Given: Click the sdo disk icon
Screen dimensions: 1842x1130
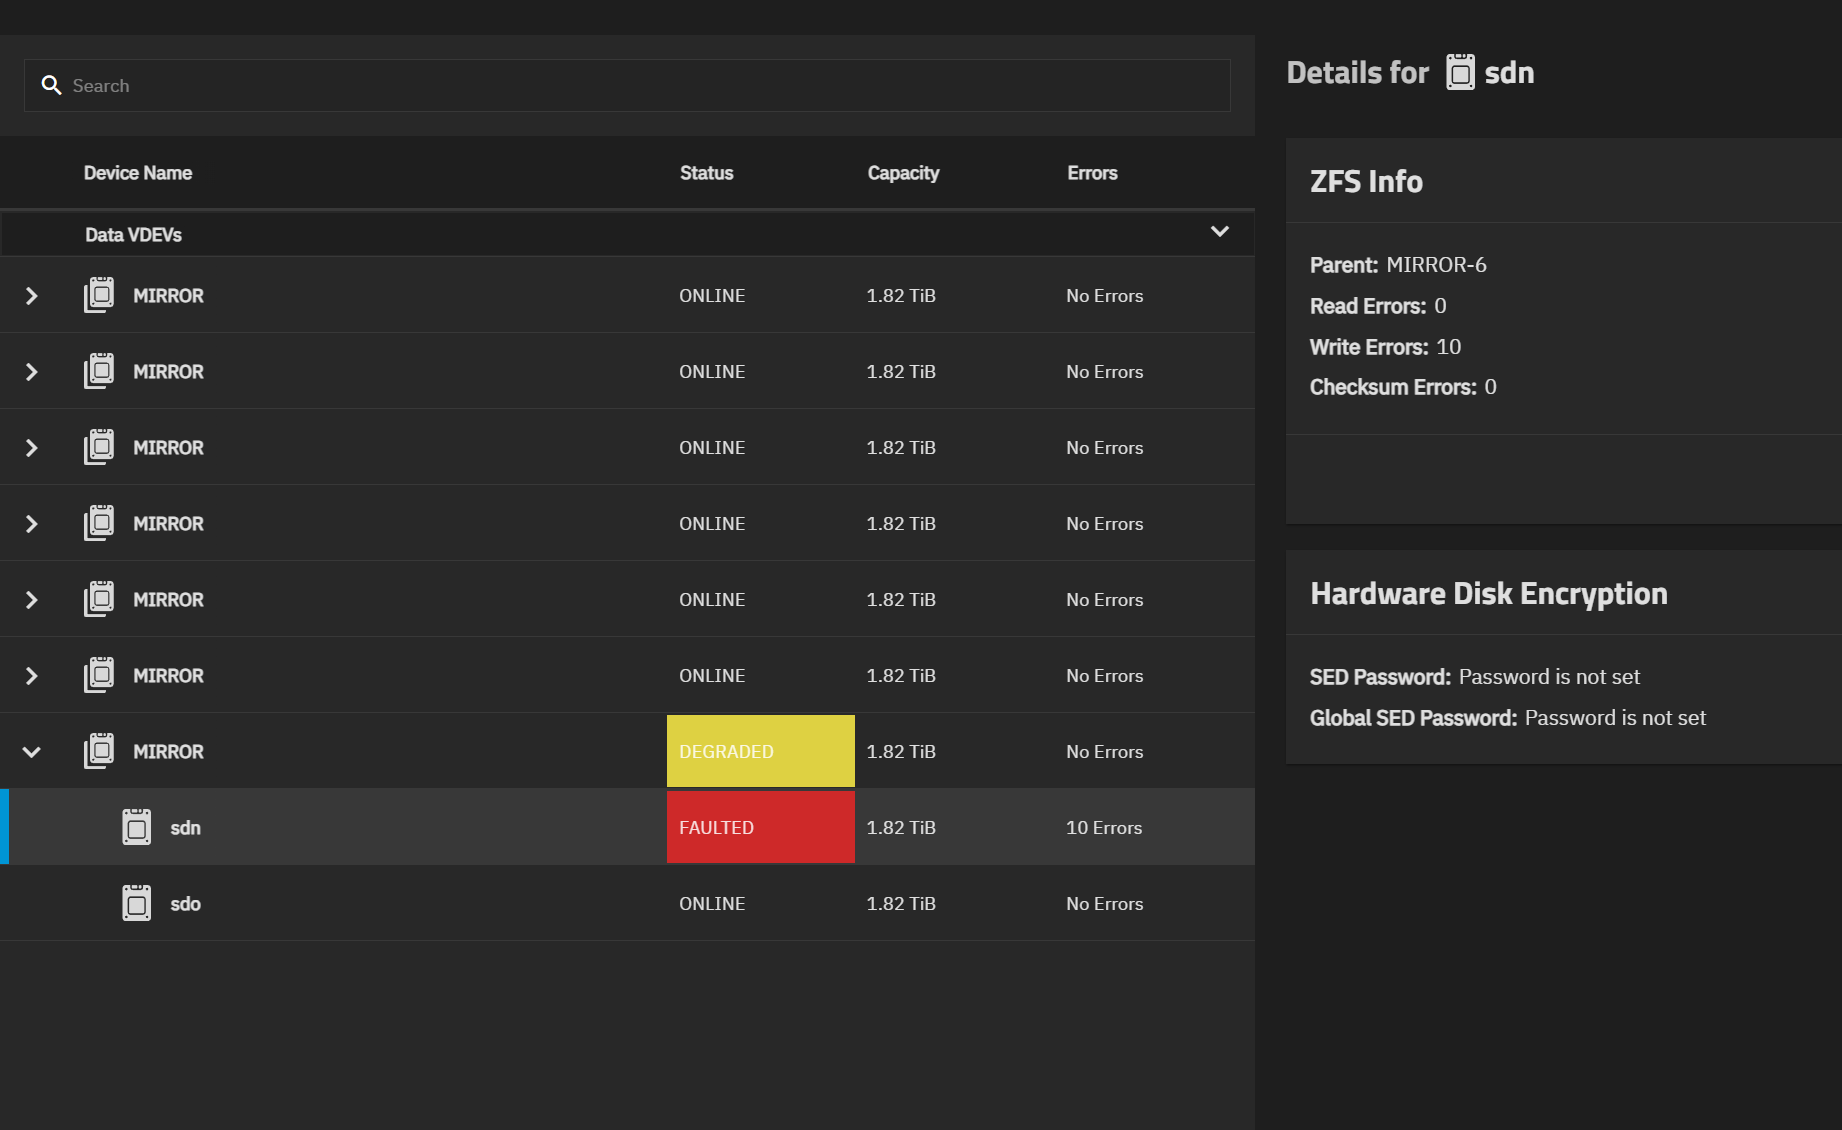Looking at the screenshot, I should click(137, 904).
